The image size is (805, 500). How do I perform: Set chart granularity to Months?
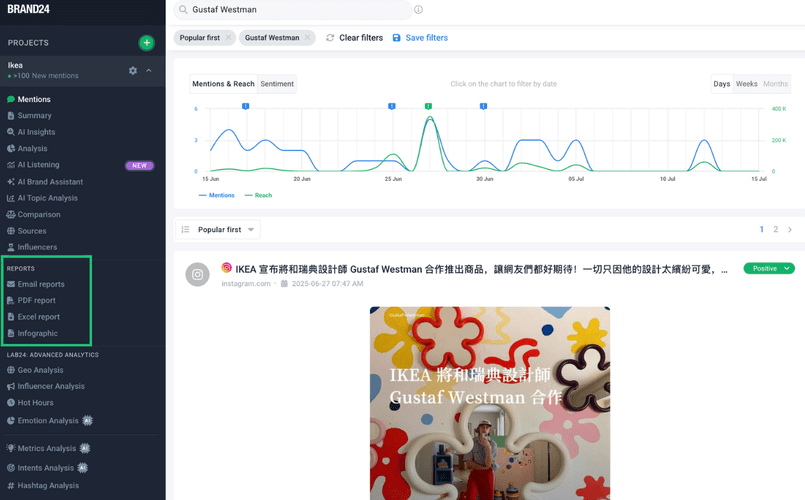point(775,84)
